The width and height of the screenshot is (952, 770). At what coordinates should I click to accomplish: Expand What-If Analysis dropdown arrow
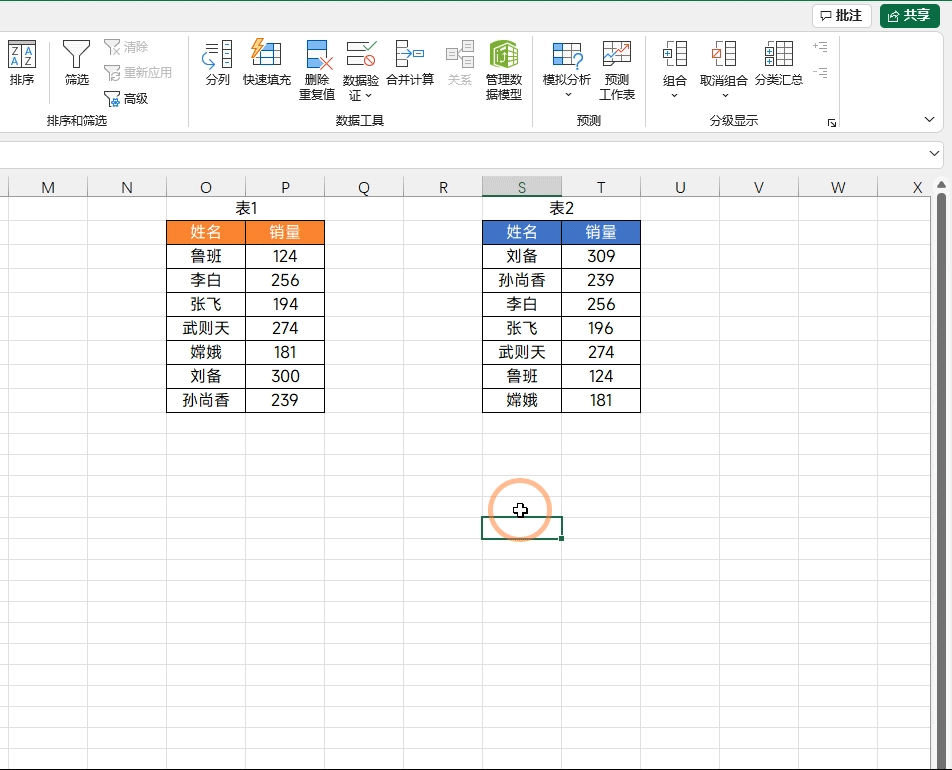568,95
